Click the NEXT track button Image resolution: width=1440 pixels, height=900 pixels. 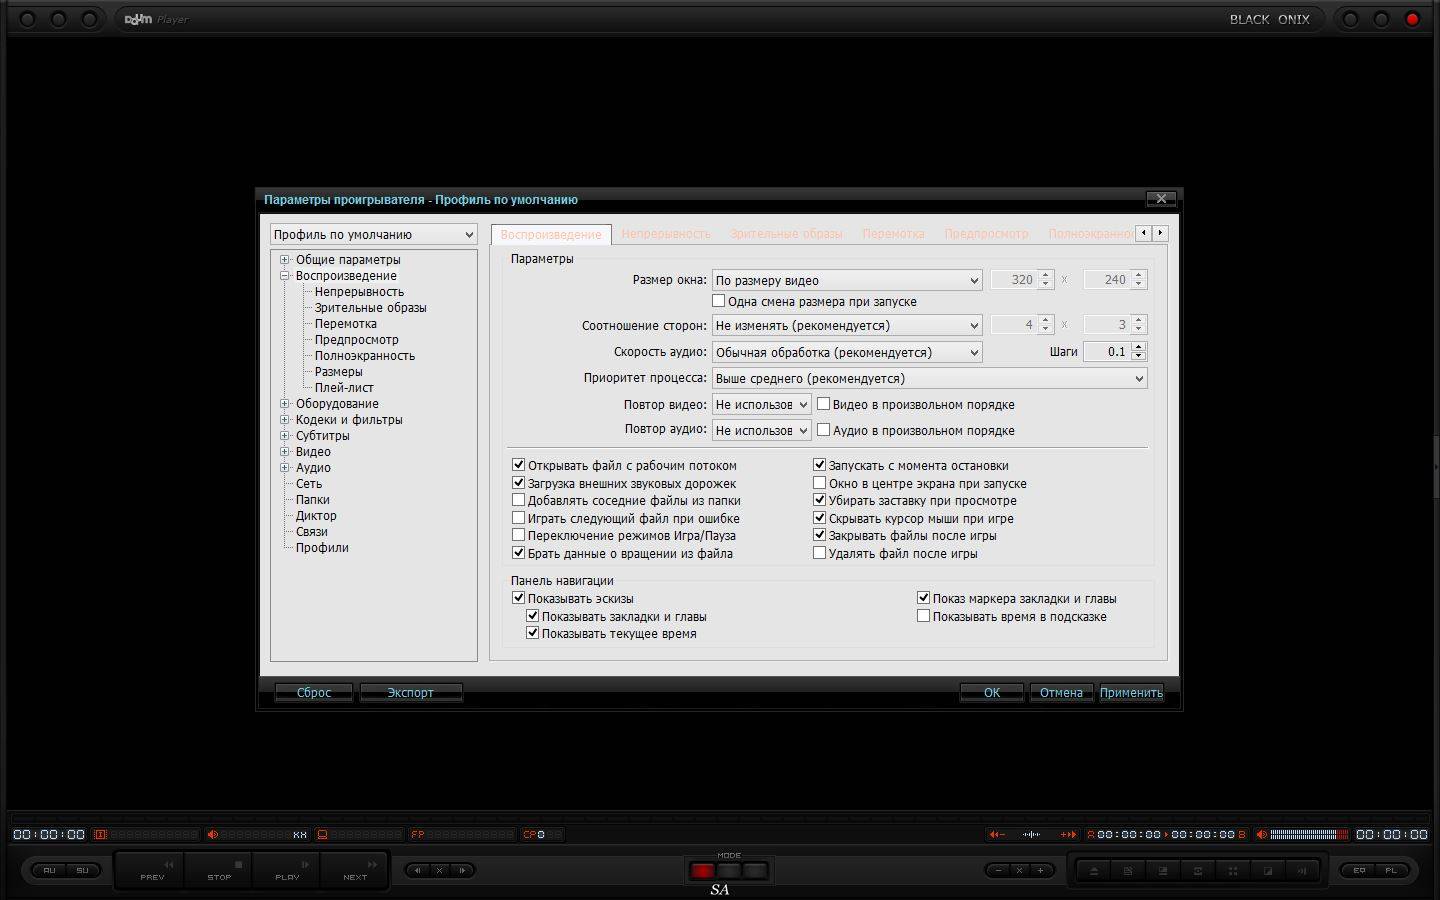356,870
